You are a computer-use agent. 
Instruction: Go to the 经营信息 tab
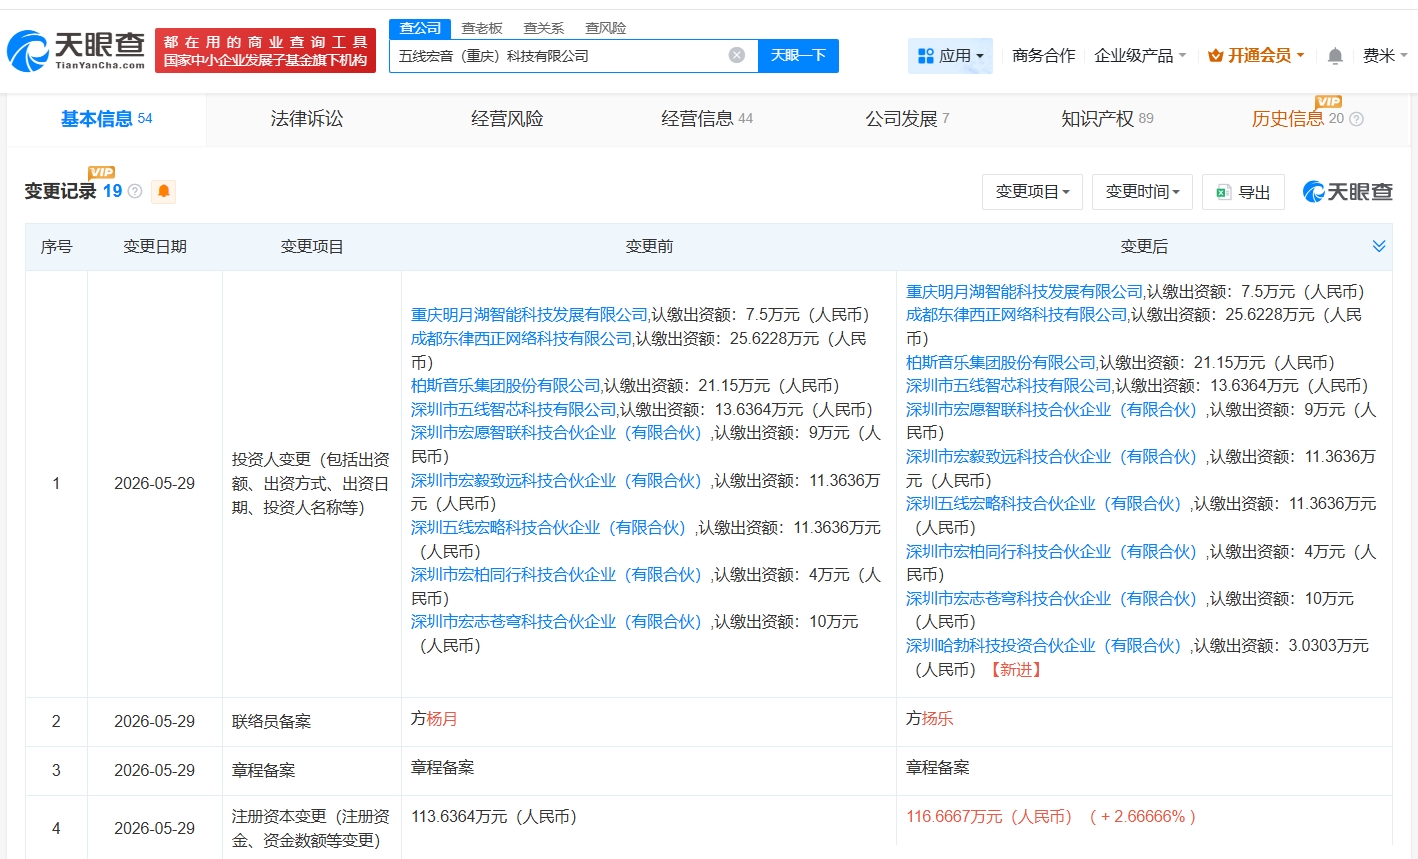(707, 119)
